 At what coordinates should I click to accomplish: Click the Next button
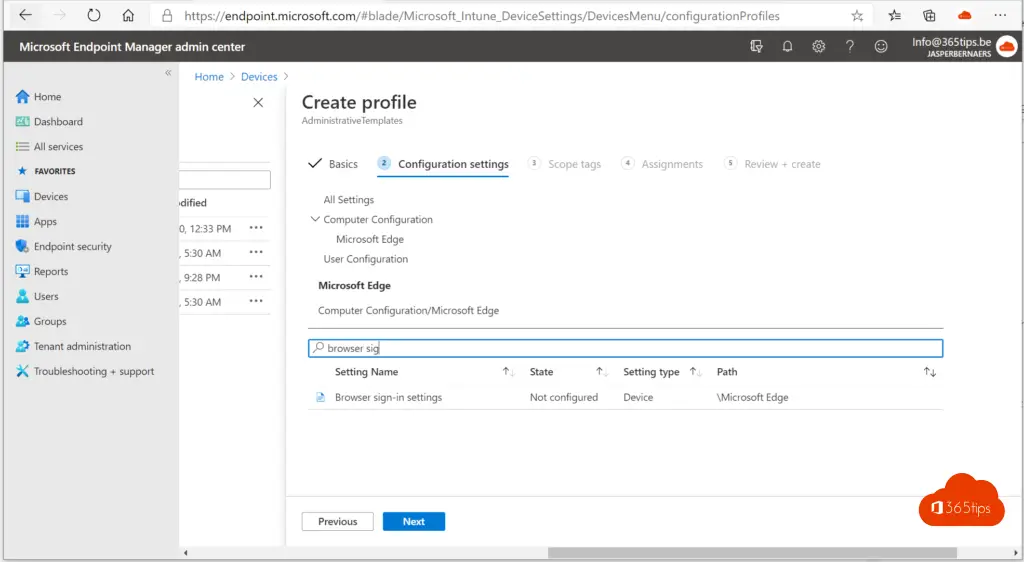[x=413, y=522]
